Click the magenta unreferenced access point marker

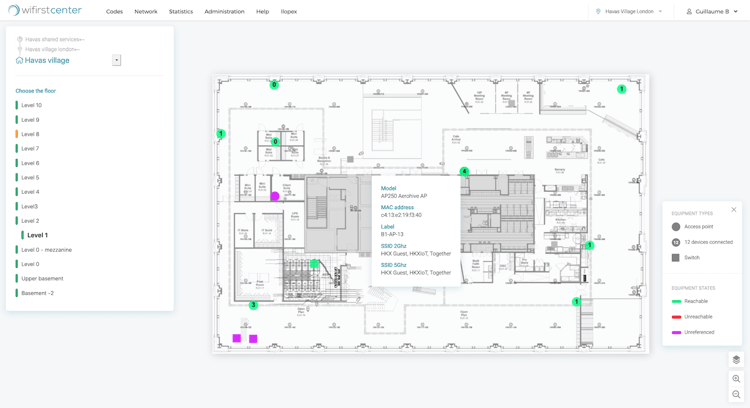click(x=275, y=196)
